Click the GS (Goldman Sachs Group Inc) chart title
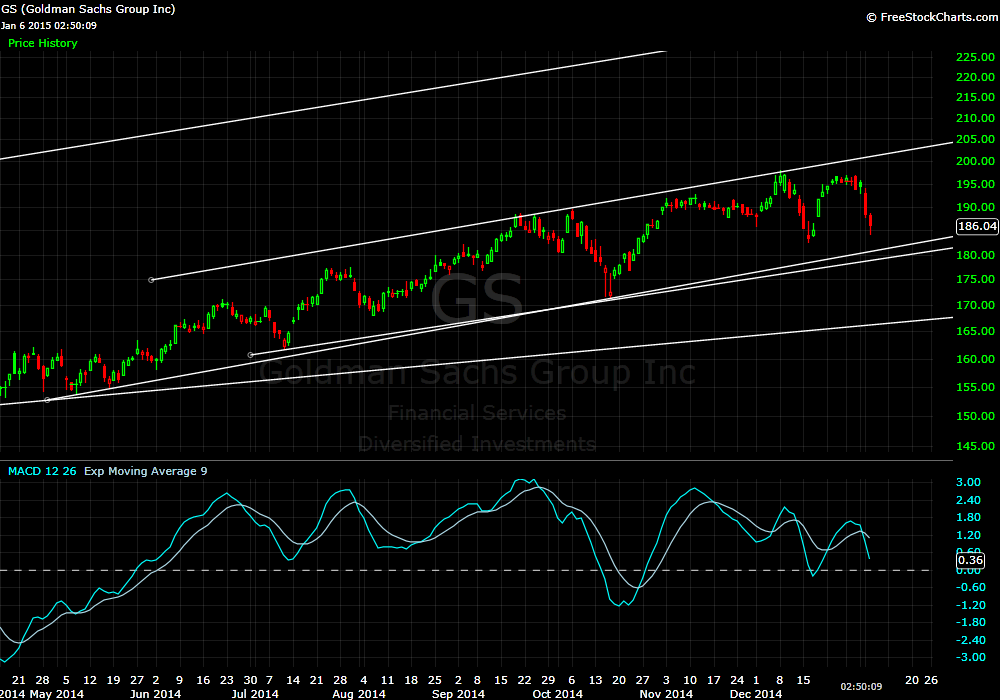The height and width of the screenshot is (700, 1000). [x=88, y=9]
